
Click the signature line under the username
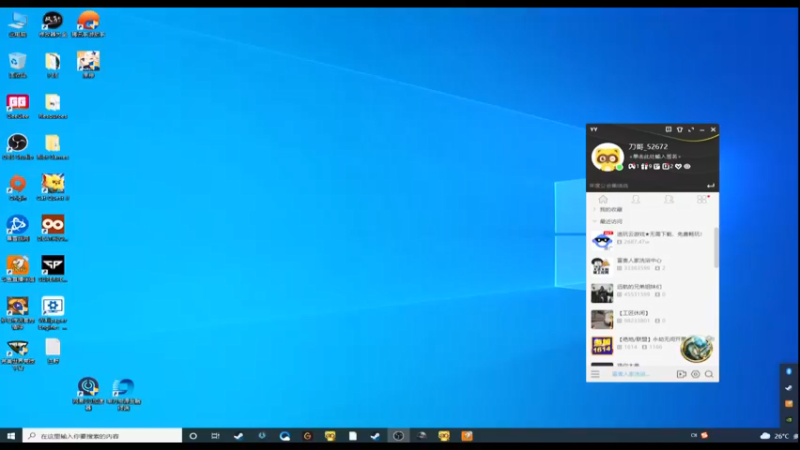click(x=655, y=156)
